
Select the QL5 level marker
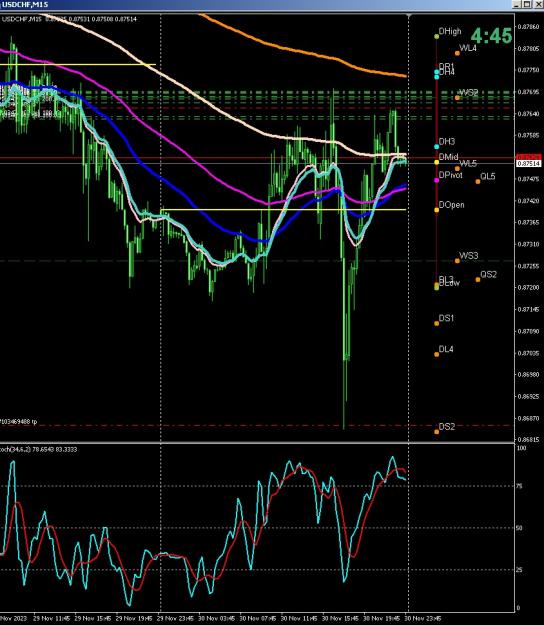point(478,182)
